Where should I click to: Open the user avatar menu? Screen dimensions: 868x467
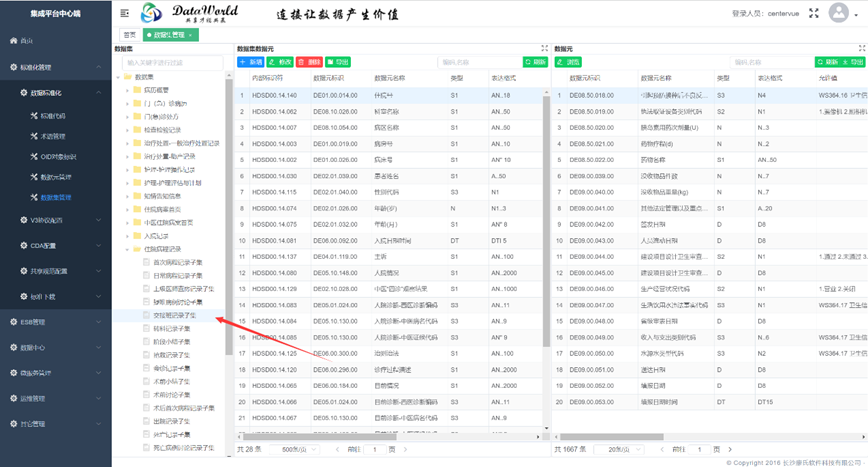pos(839,13)
